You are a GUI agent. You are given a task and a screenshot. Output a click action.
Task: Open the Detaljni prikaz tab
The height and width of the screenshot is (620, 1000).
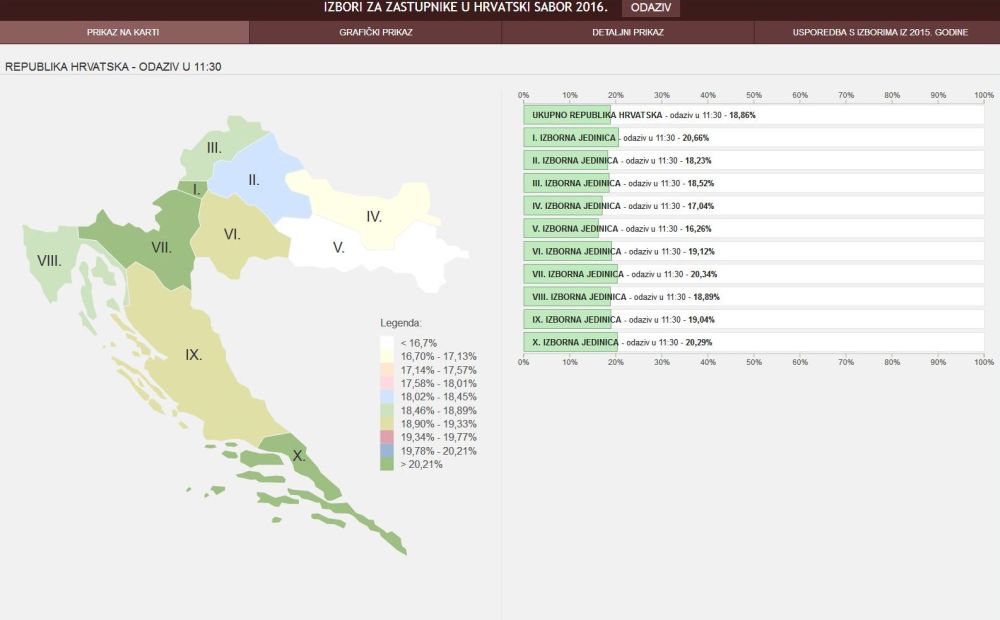(x=627, y=32)
